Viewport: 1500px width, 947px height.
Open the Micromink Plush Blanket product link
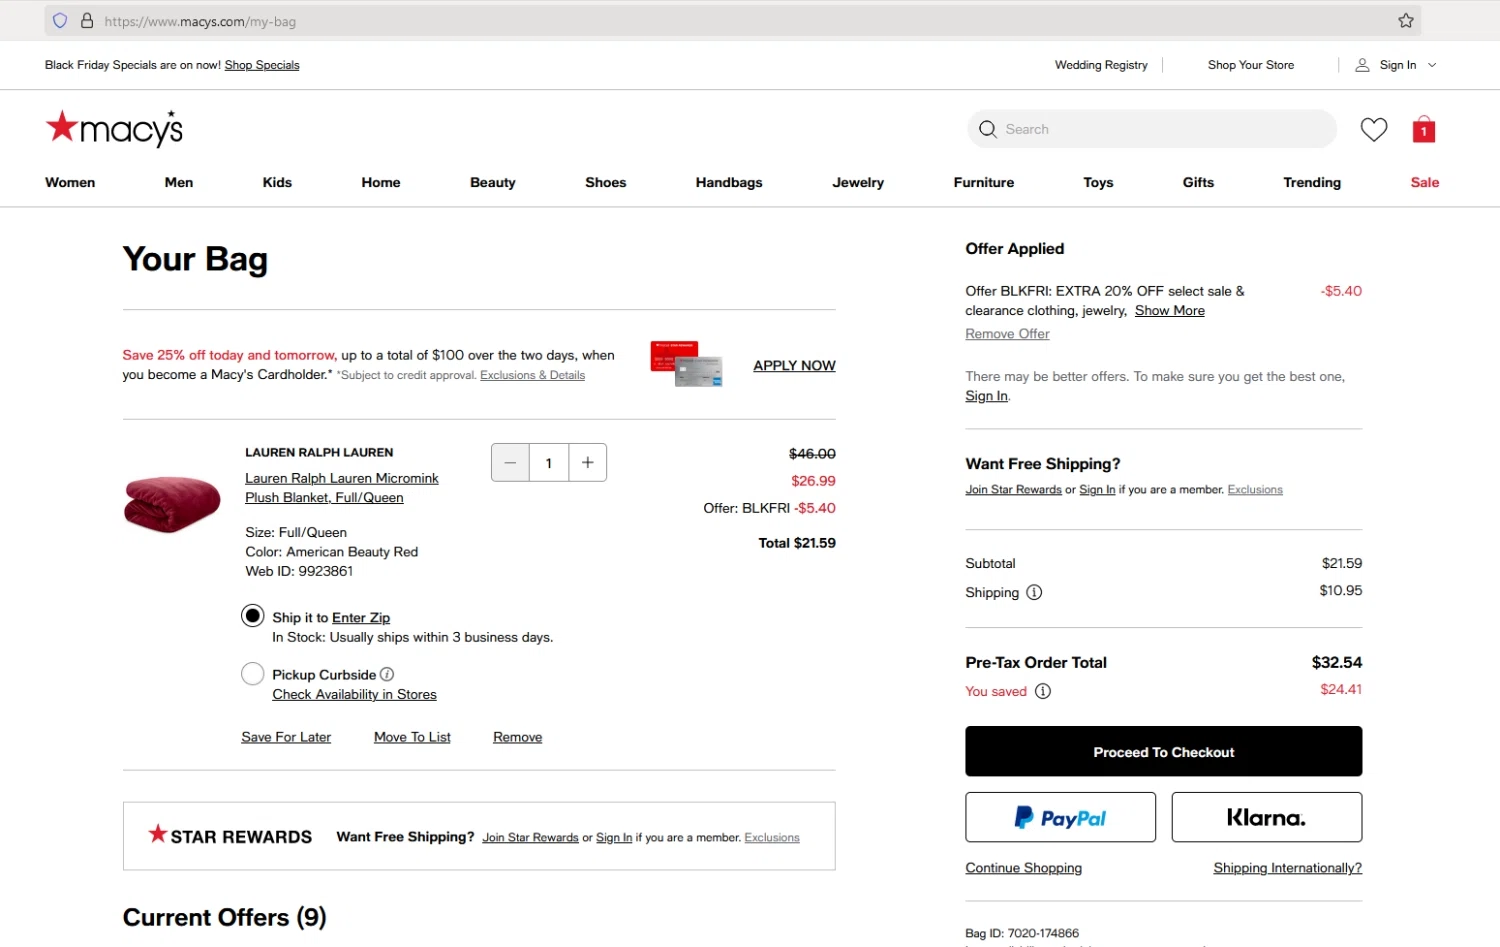342,488
